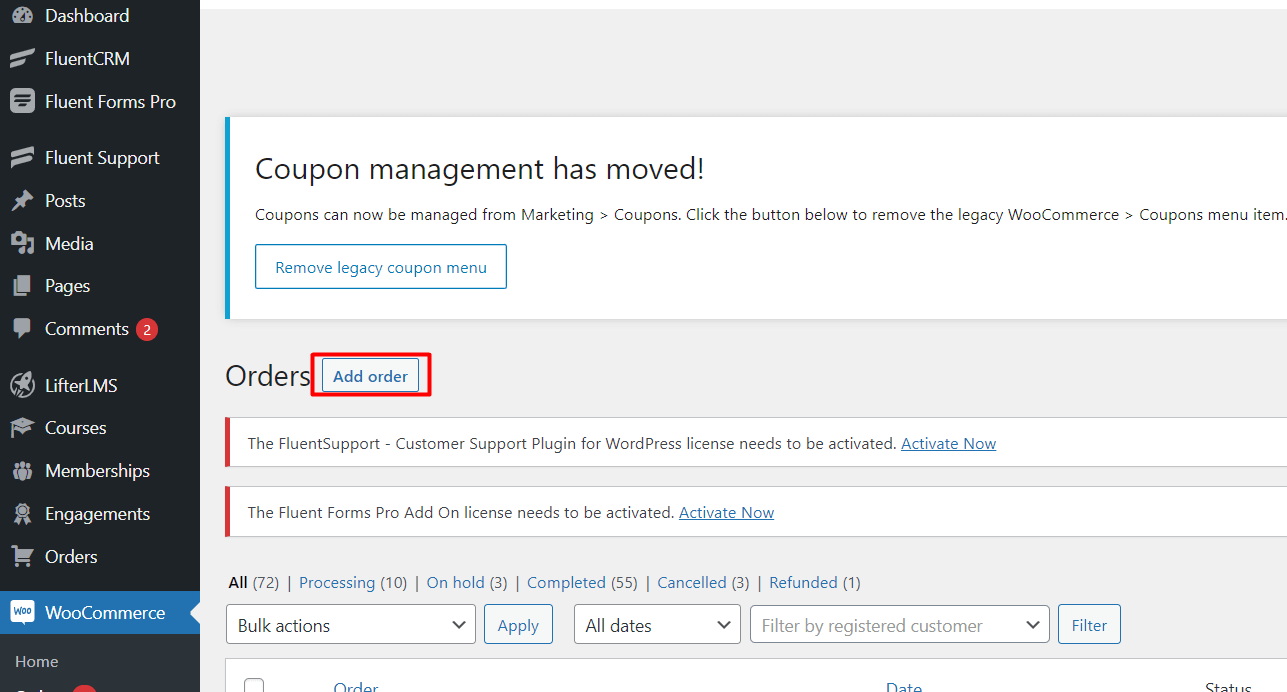The image size is (1287, 692).
Task: Sort by the Date column header
Action: pos(904,686)
